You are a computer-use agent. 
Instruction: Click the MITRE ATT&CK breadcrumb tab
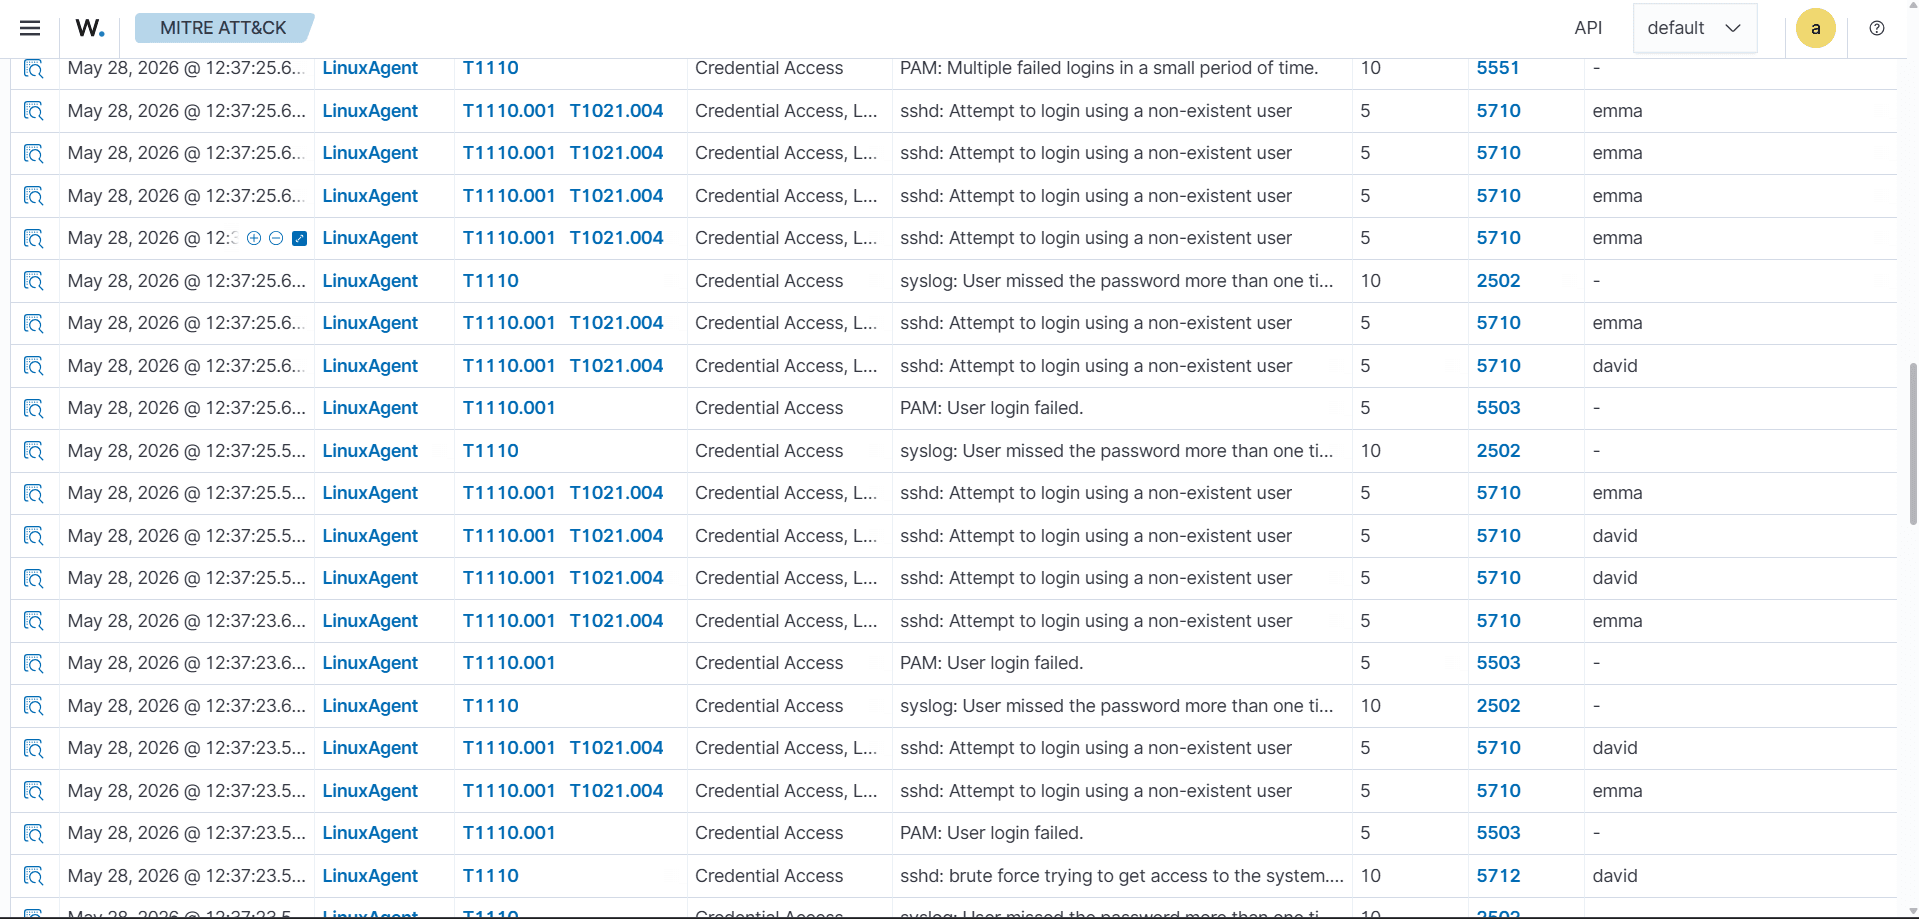(x=224, y=28)
